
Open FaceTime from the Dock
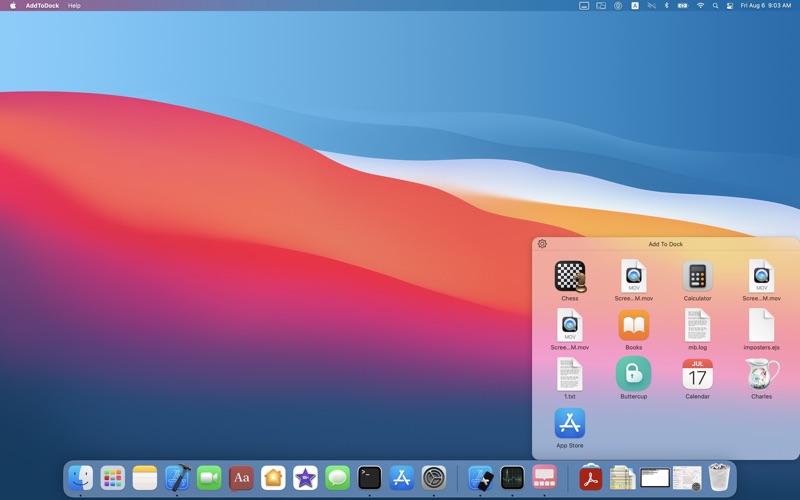coord(209,478)
